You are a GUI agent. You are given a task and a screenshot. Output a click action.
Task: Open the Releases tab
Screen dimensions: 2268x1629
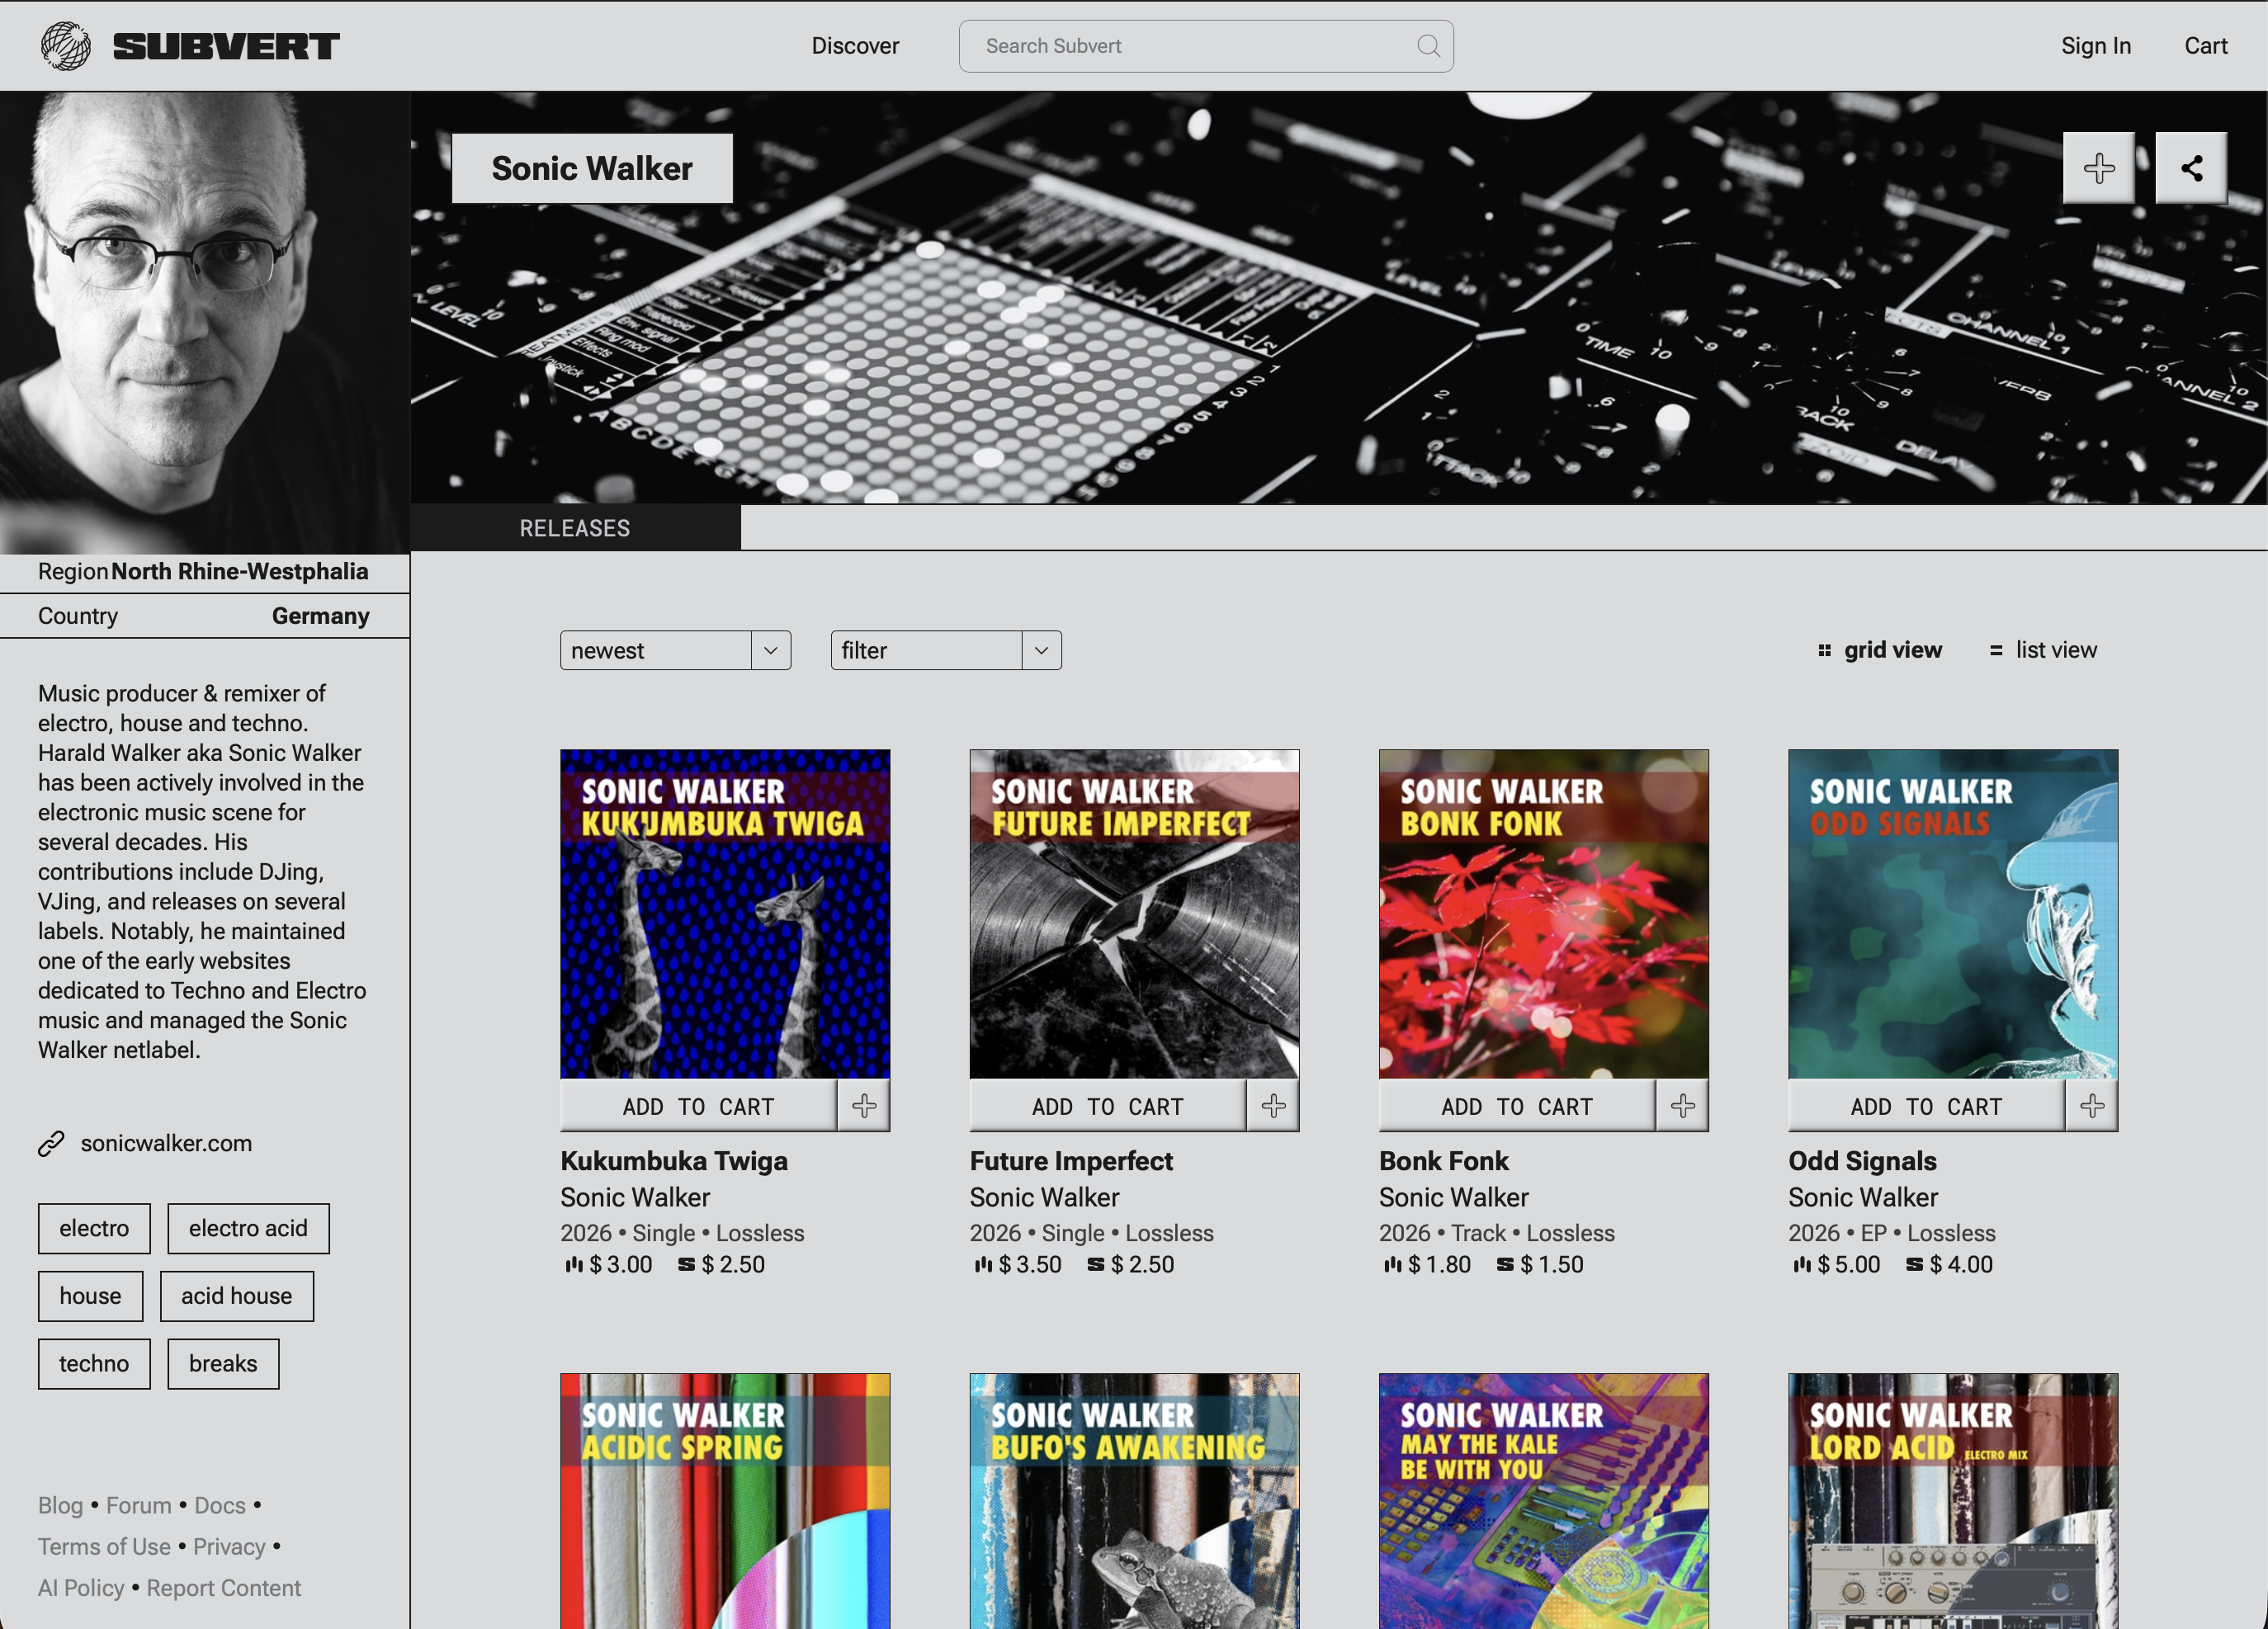(575, 528)
